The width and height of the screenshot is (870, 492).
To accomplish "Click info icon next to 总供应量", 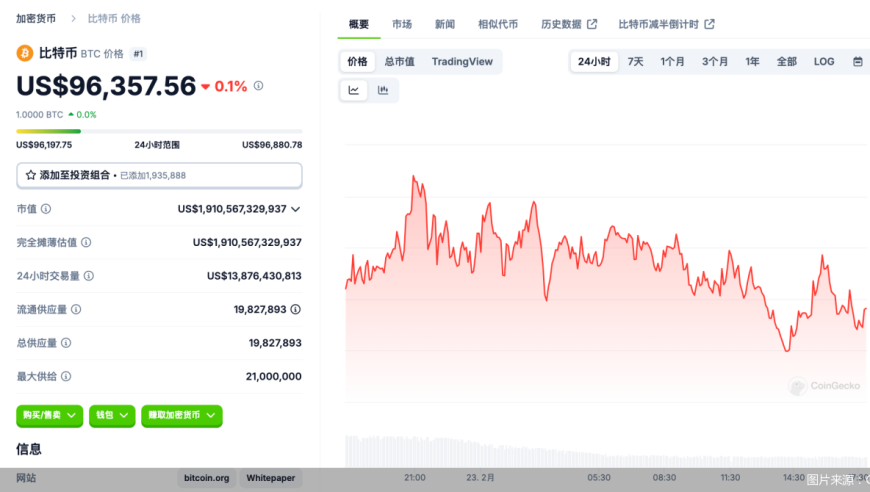I will (x=66, y=343).
